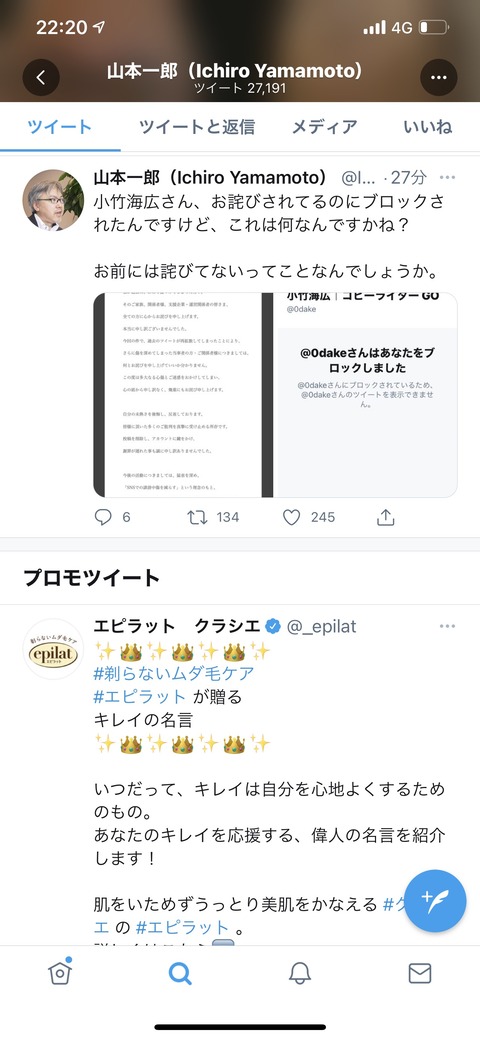480x1039 pixels.
Task: Expand options chevron on Yamamoto's tweet
Action: 448,178
